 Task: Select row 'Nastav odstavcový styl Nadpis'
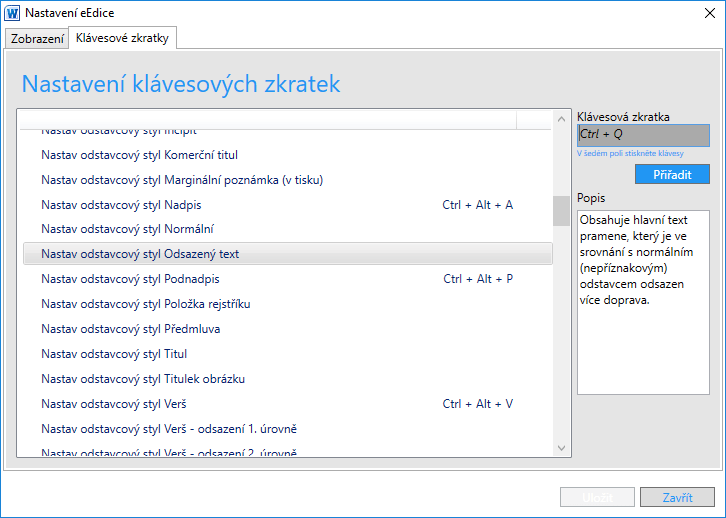click(x=288, y=205)
